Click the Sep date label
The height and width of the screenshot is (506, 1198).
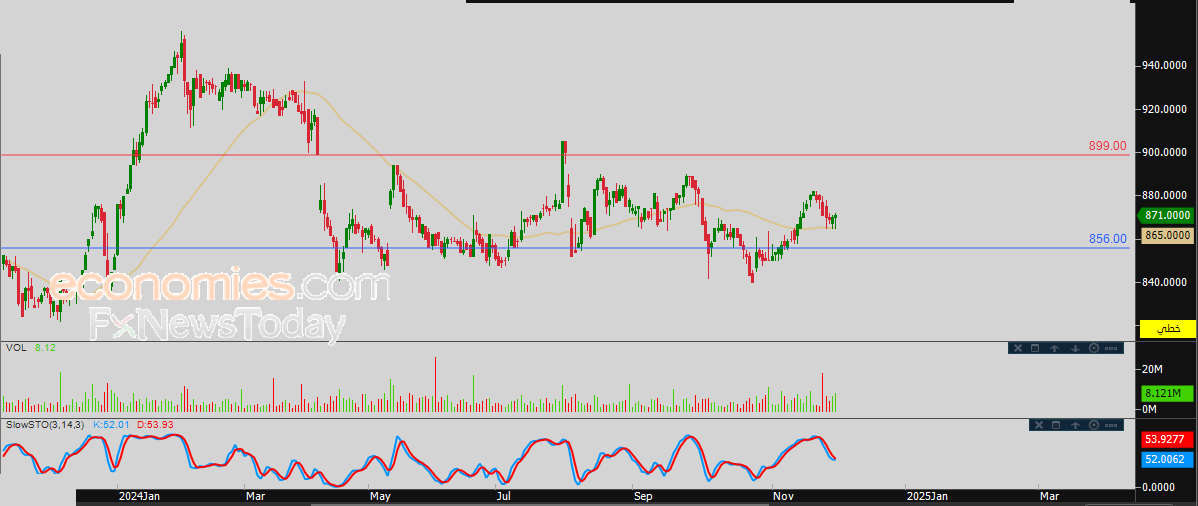tap(643, 497)
